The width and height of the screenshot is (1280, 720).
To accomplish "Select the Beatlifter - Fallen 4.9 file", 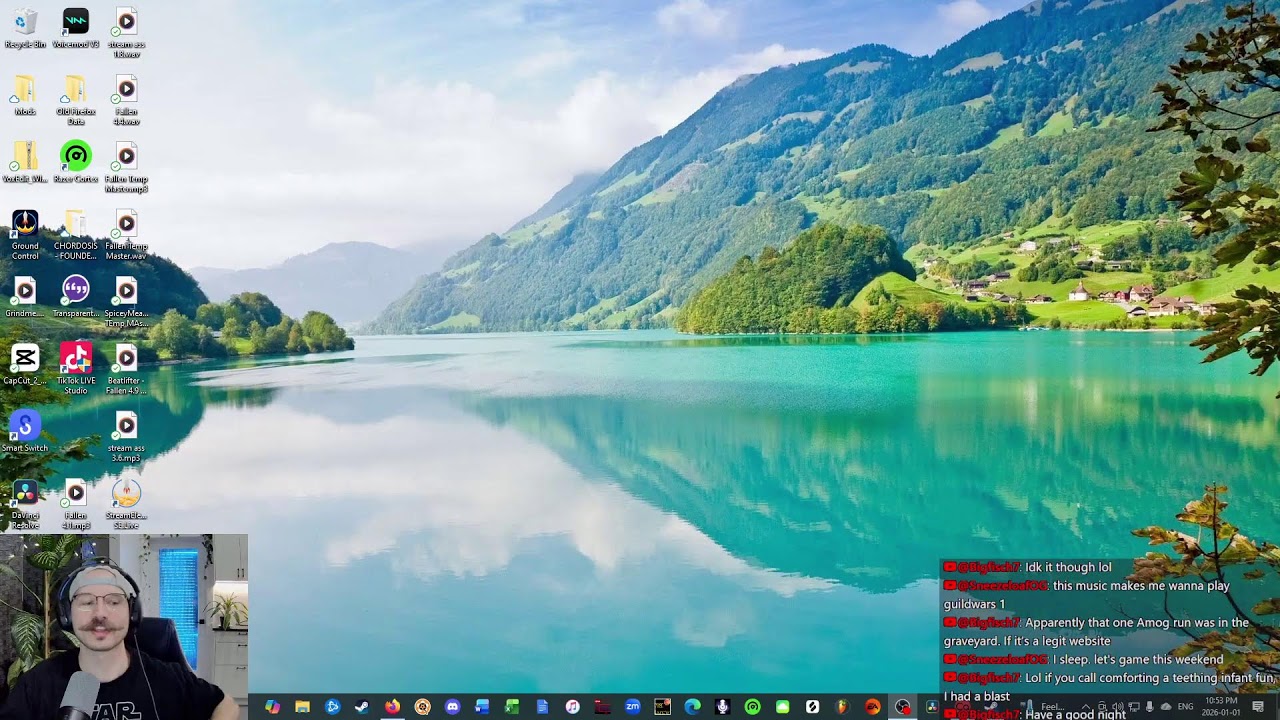I will click(126, 369).
